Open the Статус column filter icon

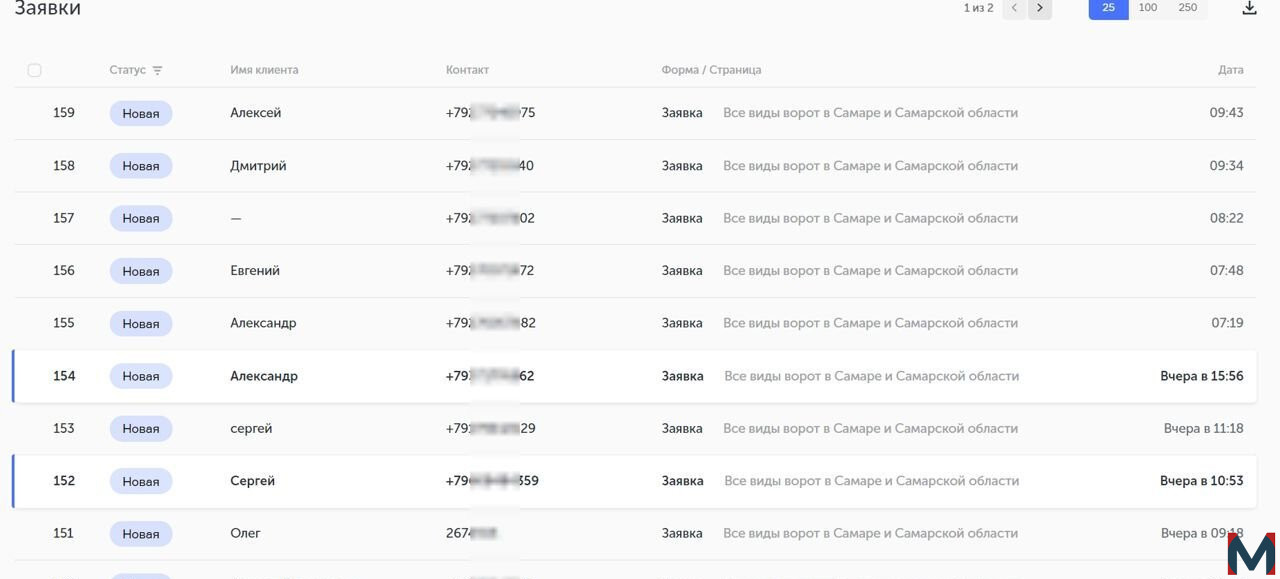(157, 70)
